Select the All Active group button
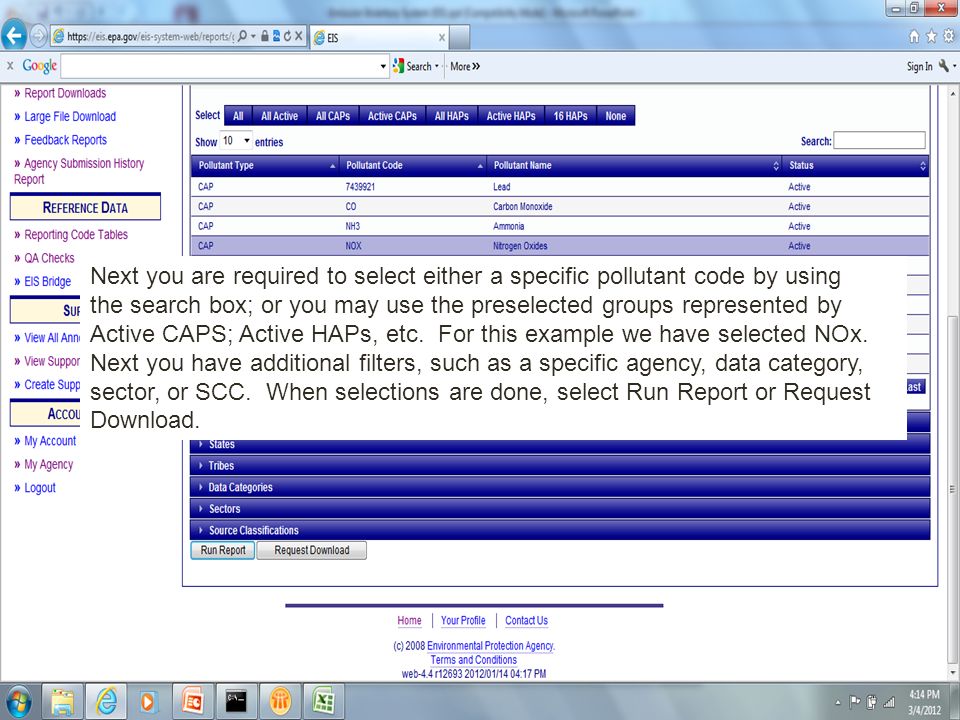Viewport: 960px width, 720px height. point(279,116)
